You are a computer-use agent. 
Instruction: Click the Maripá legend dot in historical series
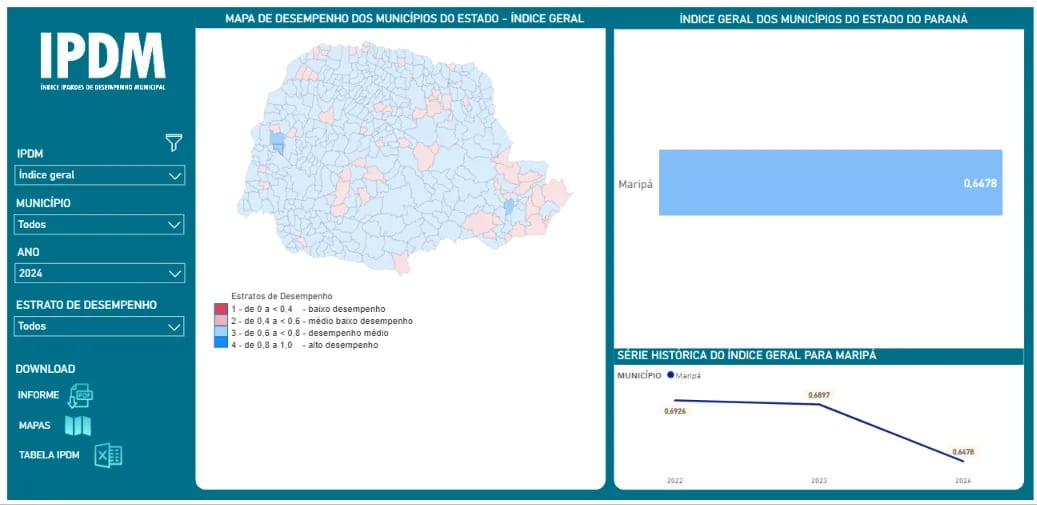click(x=671, y=375)
